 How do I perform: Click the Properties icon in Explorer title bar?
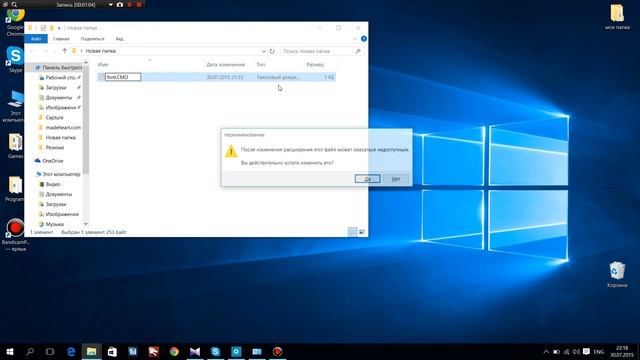coord(43,28)
